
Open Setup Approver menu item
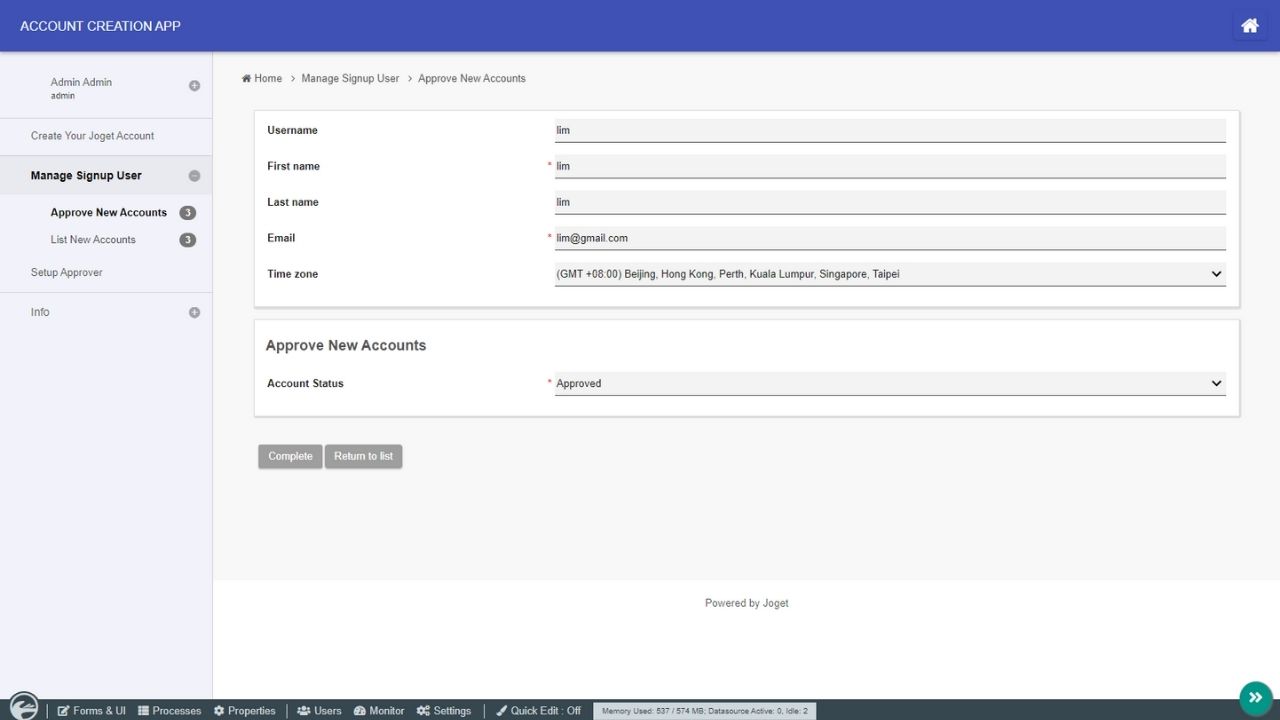point(66,272)
